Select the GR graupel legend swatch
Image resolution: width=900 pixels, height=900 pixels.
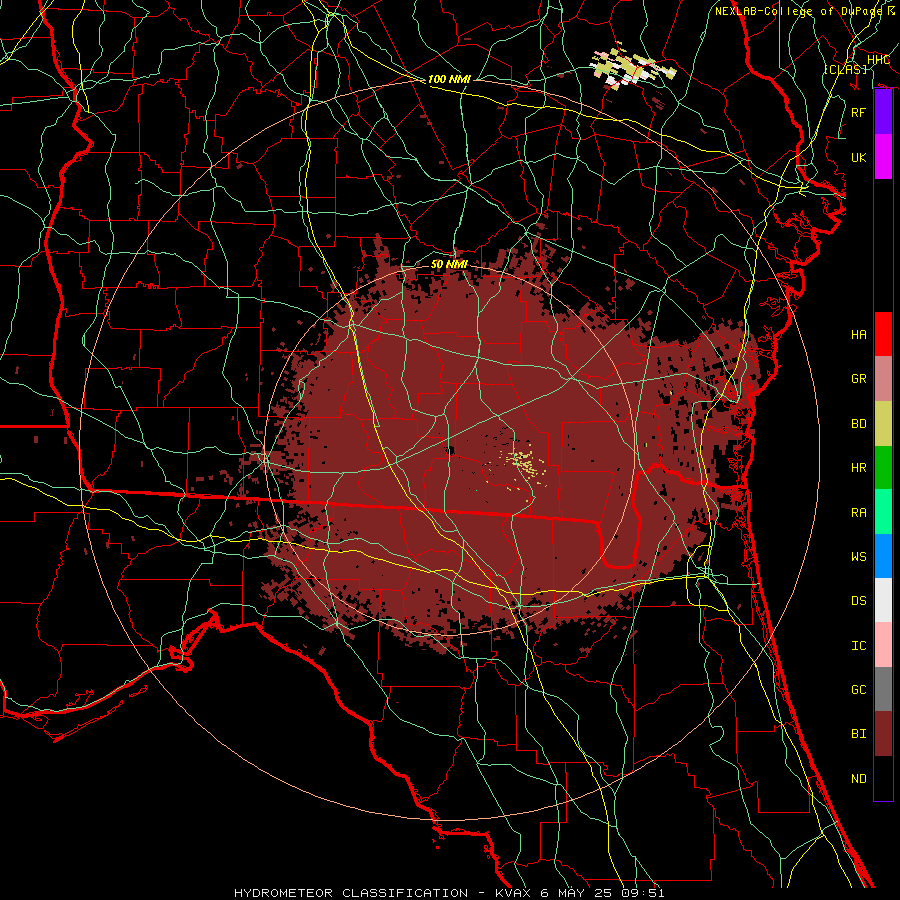[x=883, y=378]
